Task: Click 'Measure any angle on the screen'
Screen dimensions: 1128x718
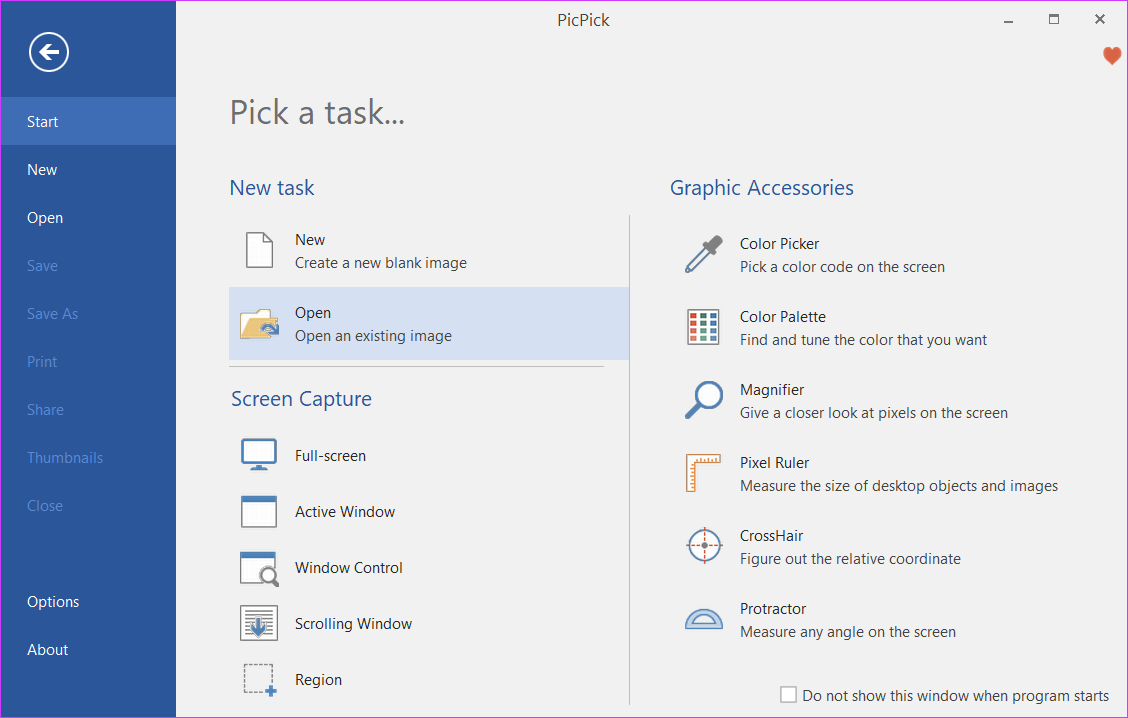Action: (848, 632)
